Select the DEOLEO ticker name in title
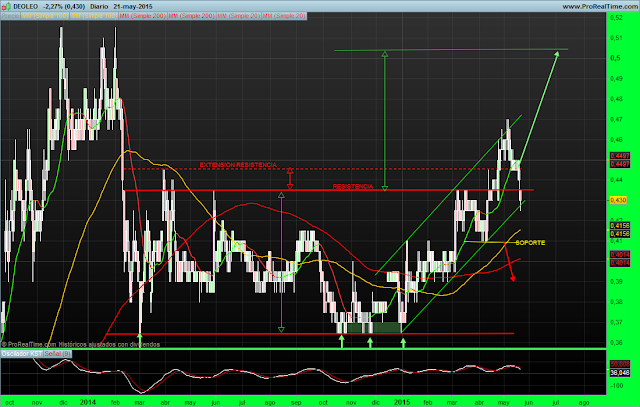 [x=26, y=7]
